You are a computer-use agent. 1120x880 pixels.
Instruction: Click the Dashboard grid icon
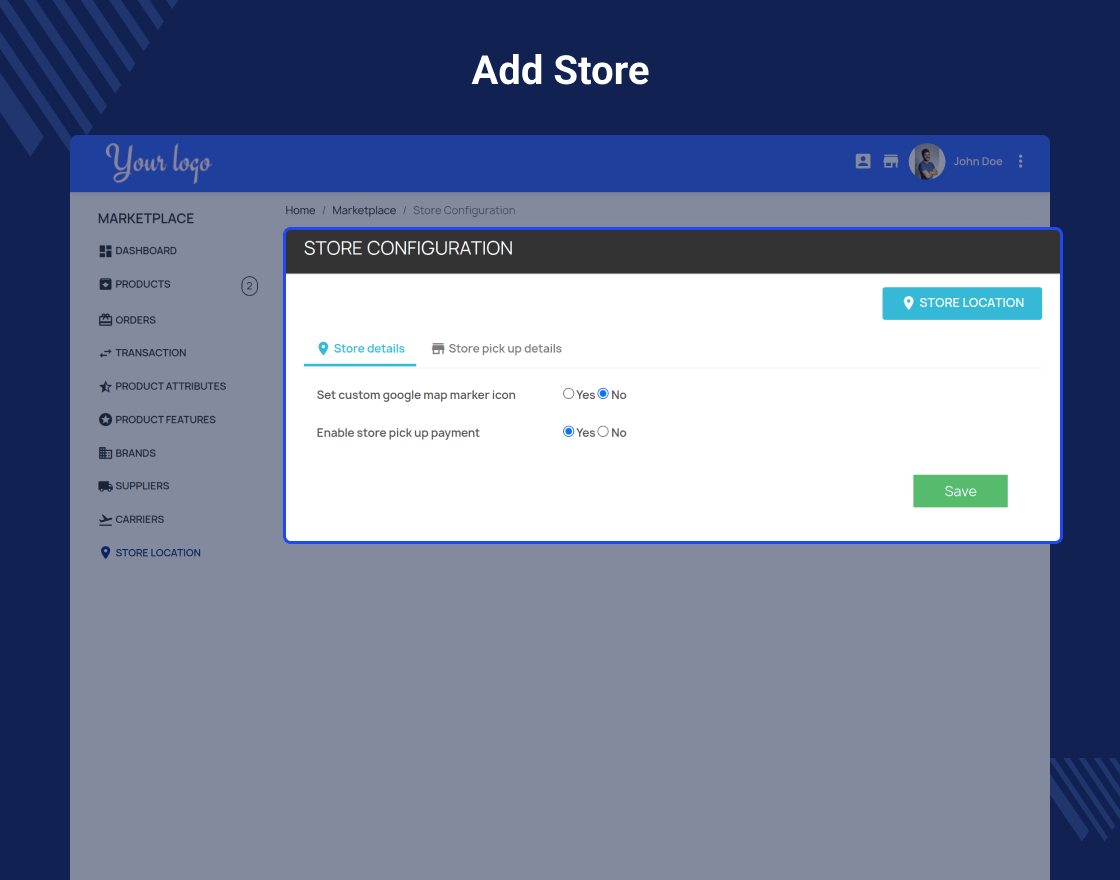(x=105, y=251)
